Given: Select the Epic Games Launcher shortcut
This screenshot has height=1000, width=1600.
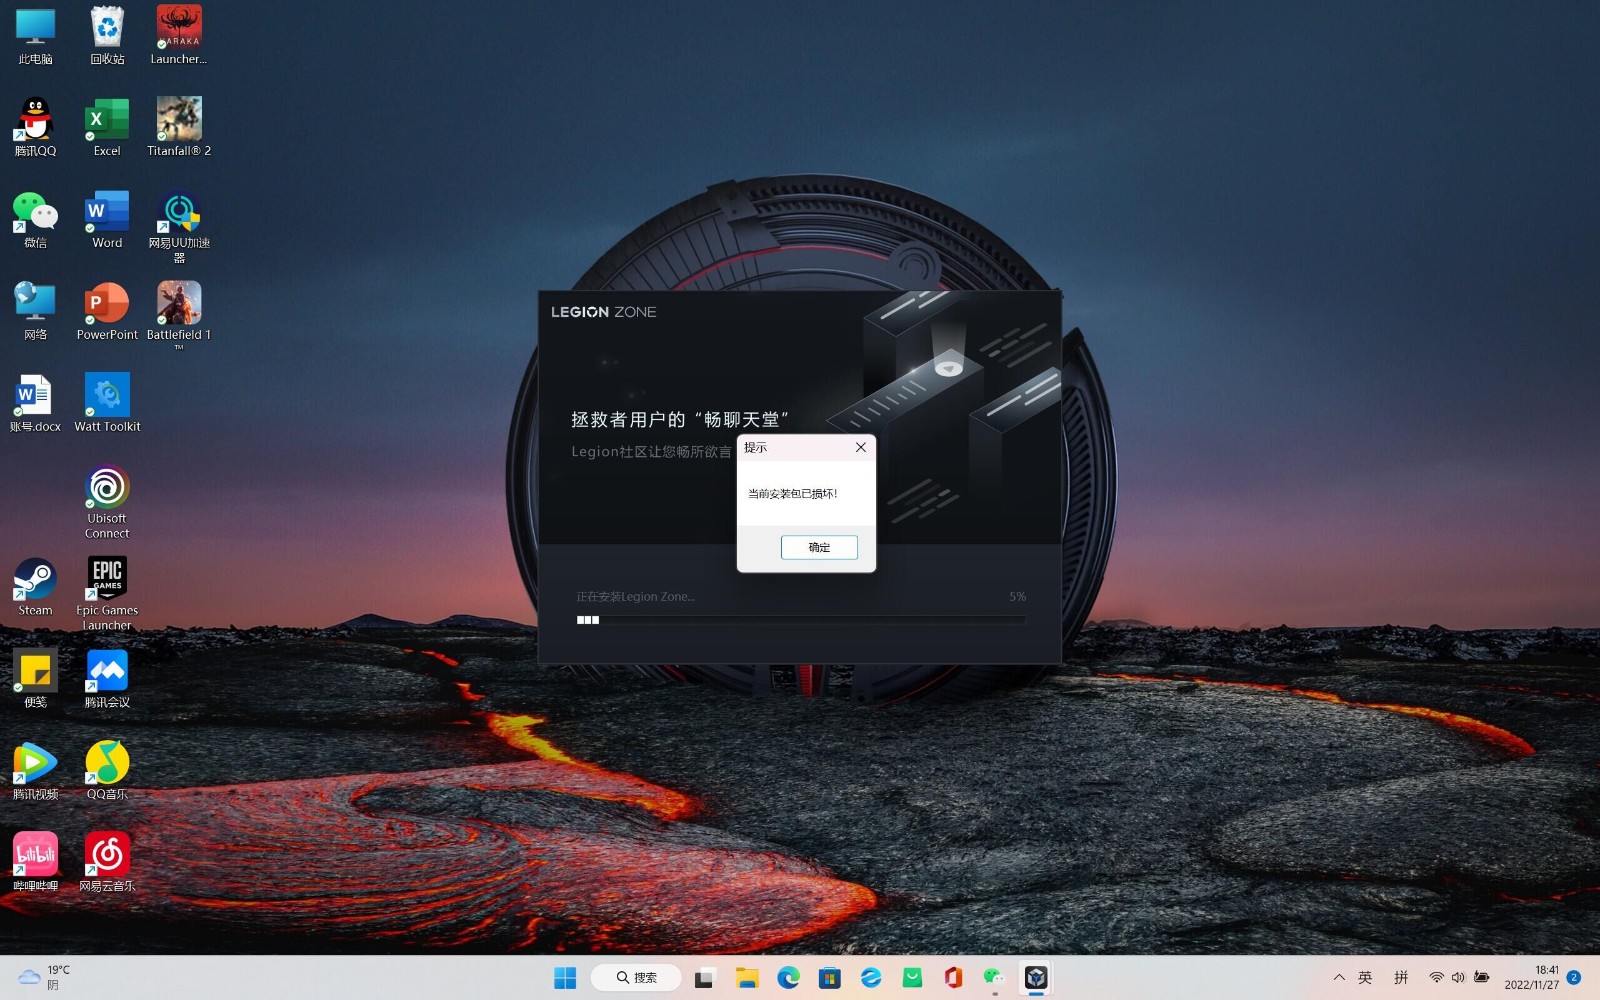Looking at the screenshot, I should coord(107,594).
